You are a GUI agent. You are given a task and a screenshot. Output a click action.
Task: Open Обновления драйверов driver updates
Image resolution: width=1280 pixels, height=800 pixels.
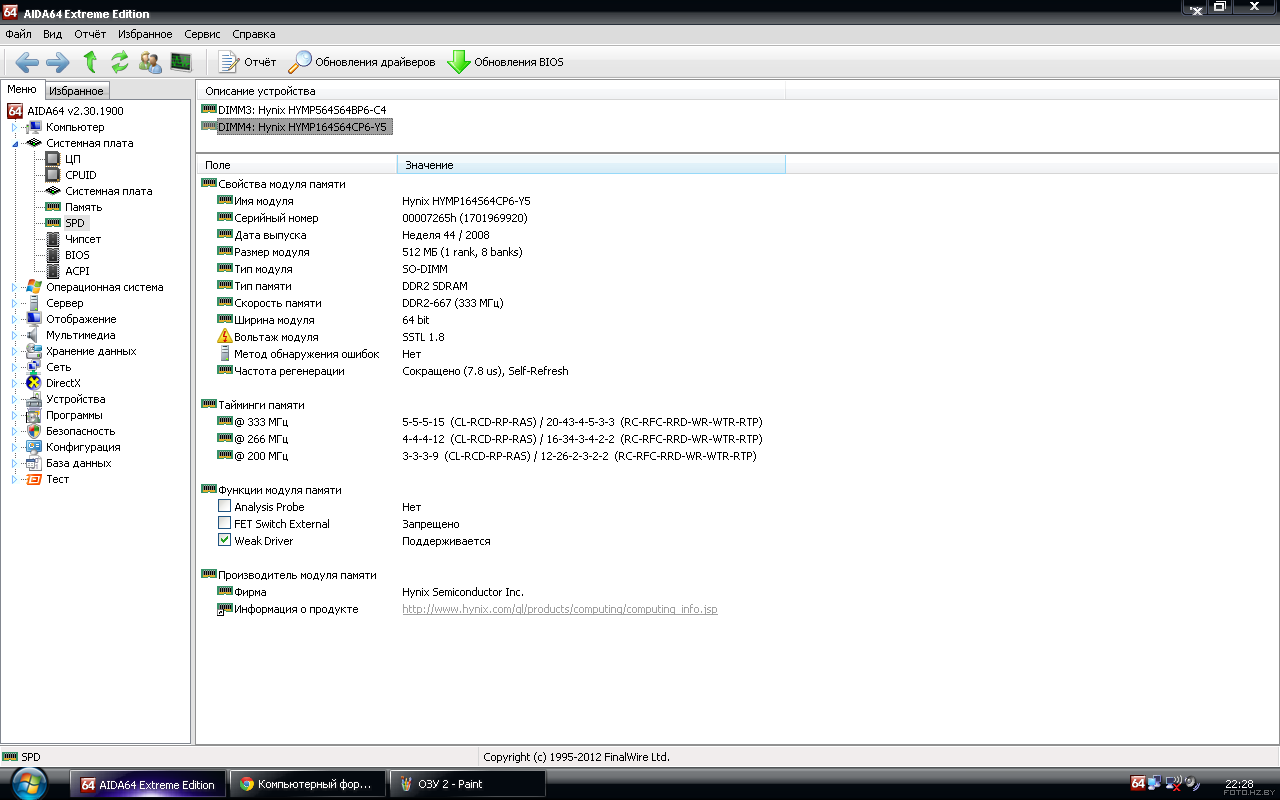(x=362, y=62)
